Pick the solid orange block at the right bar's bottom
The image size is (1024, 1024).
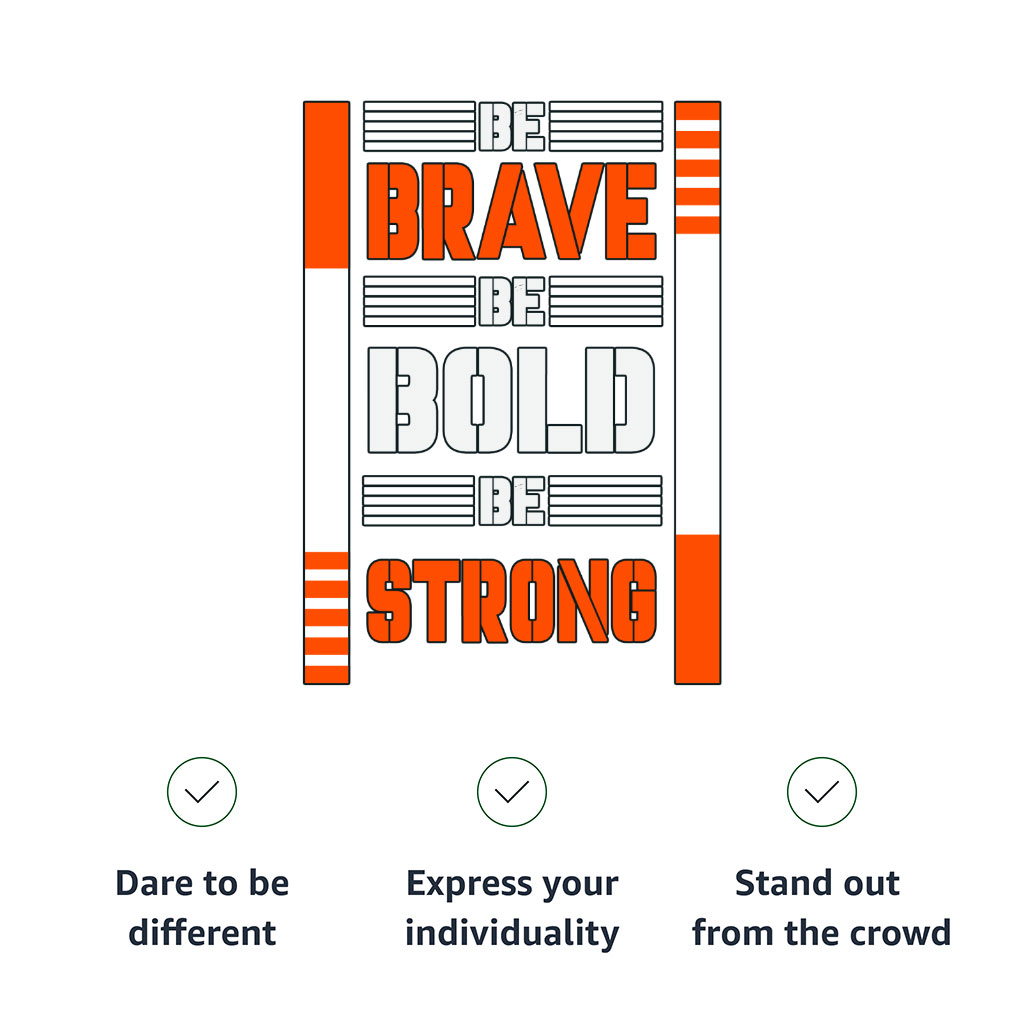698,608
